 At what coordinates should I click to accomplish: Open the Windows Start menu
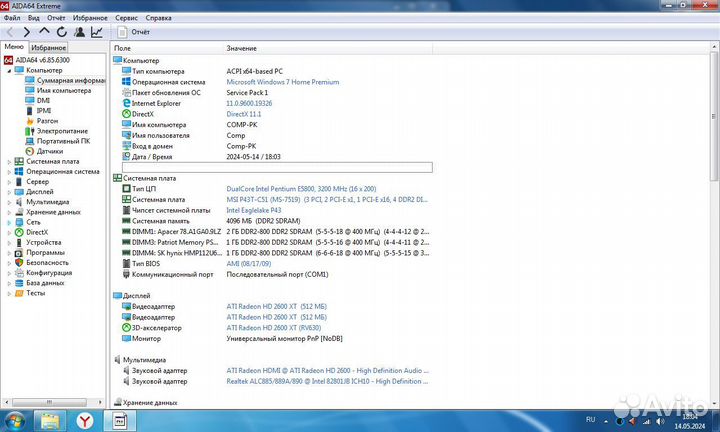point(14,421)
